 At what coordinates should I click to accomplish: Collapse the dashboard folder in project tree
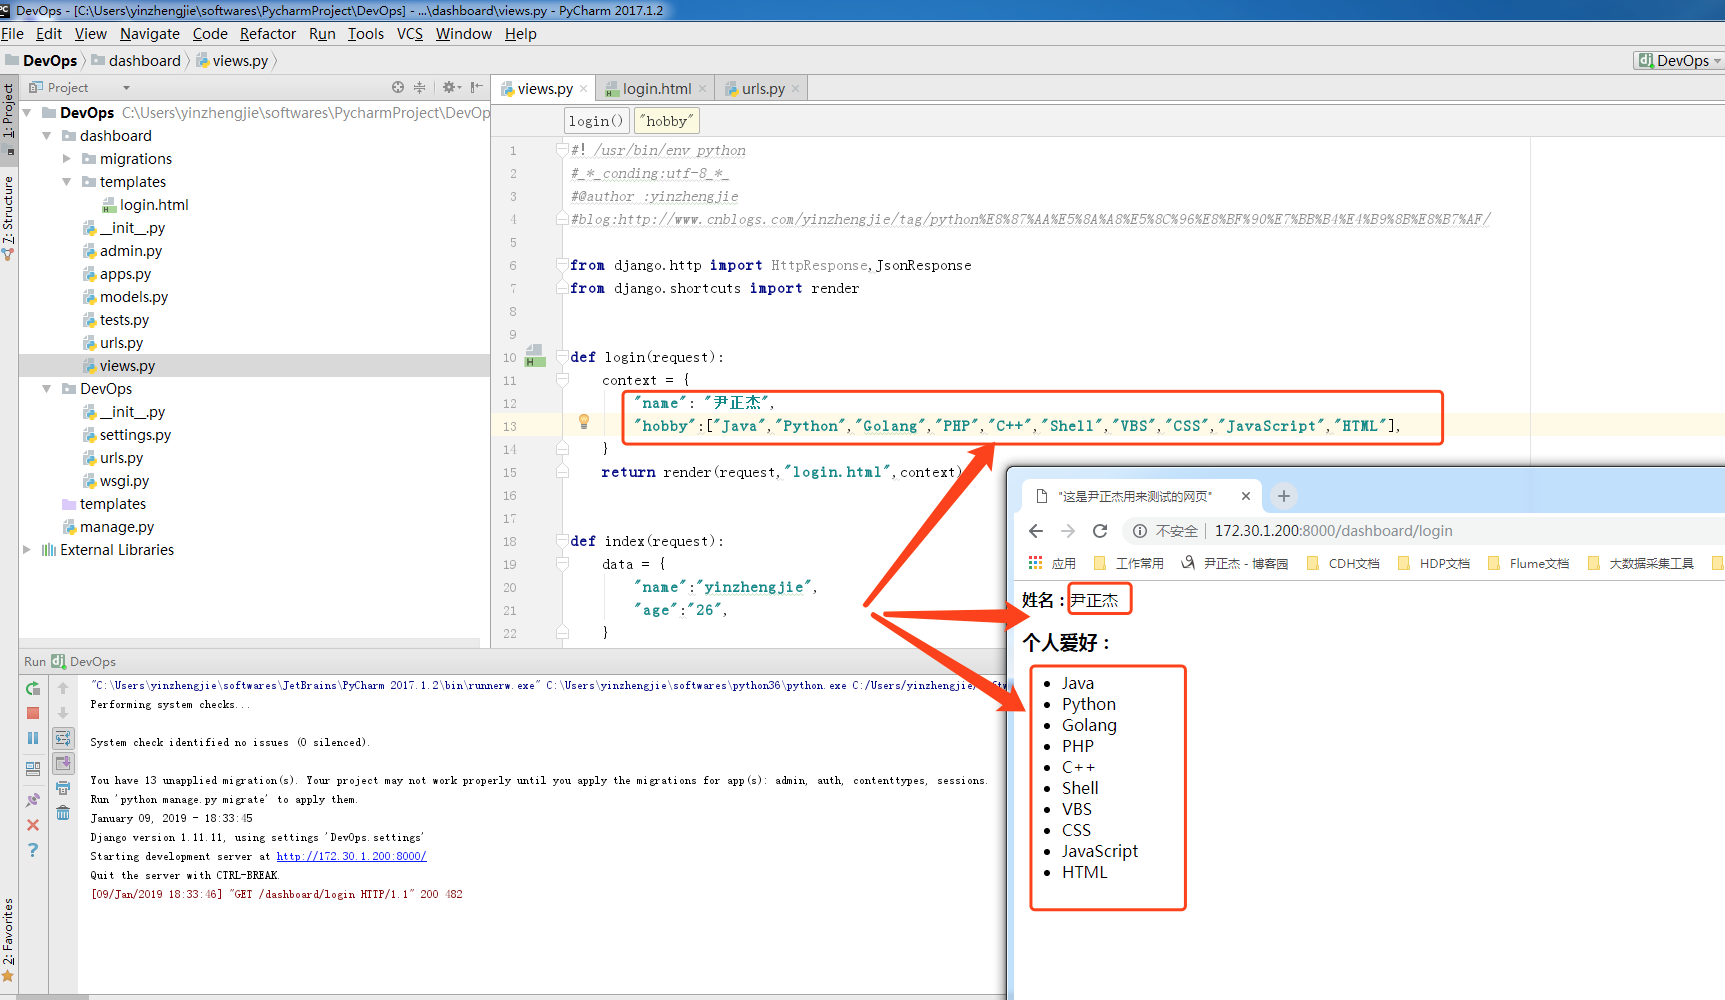(47, 136)
